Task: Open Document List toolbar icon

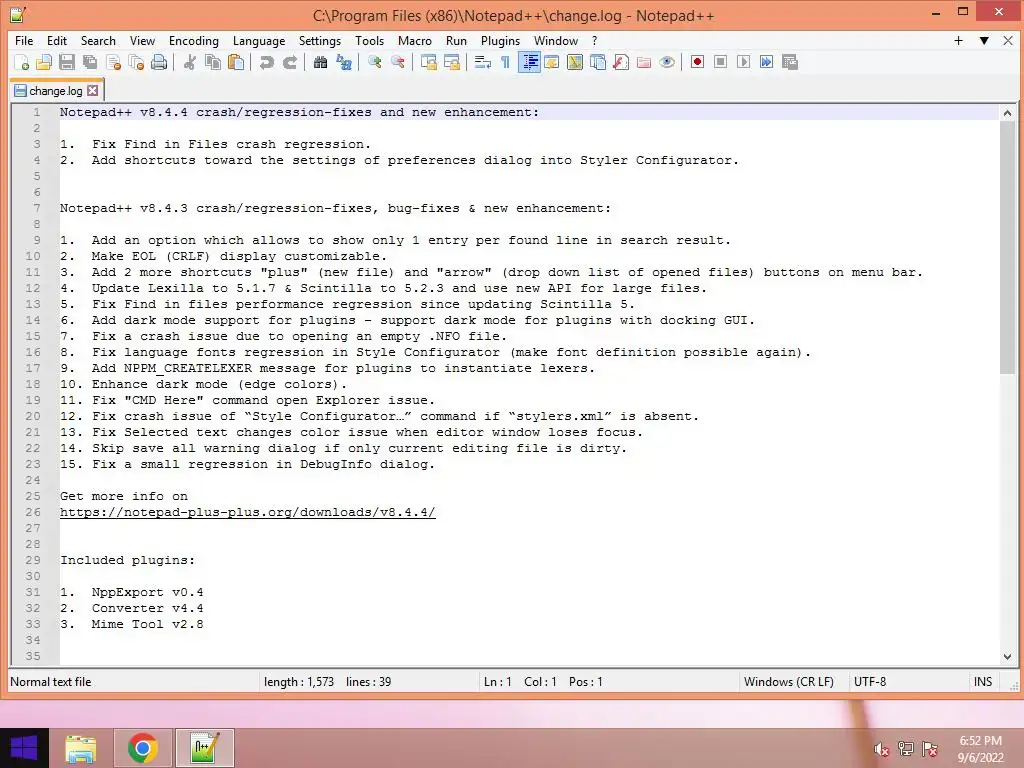Action: tap(598, 62)
